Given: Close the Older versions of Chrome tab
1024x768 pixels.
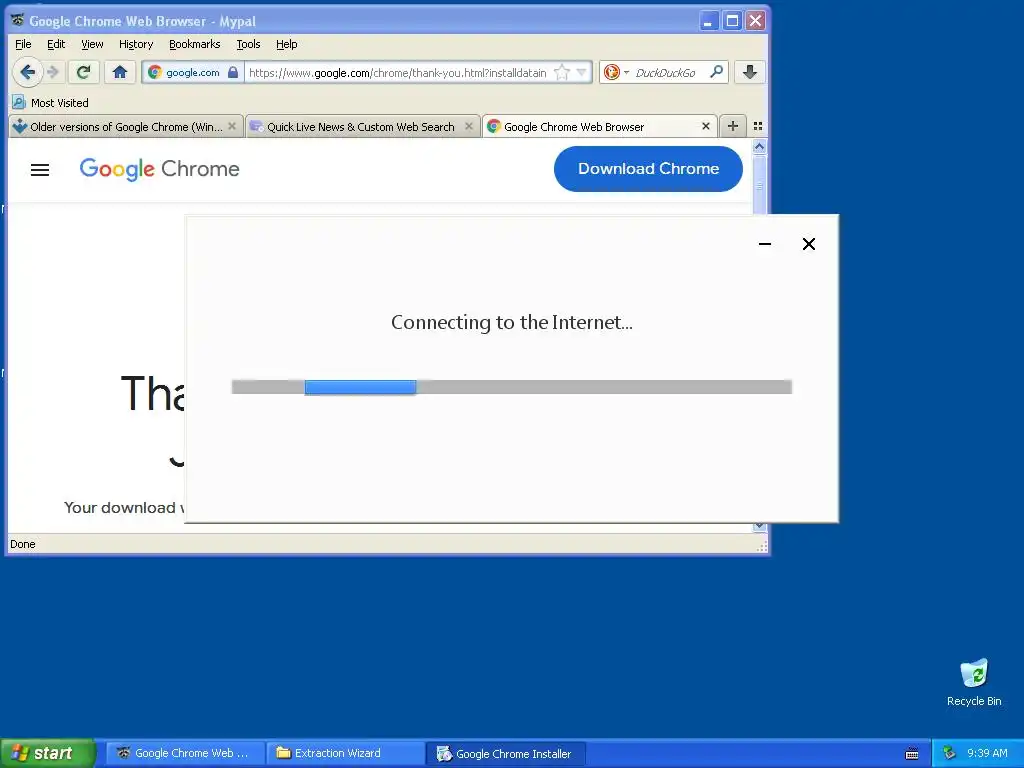Looking at the screenshot, I should (x=232, y=126).
